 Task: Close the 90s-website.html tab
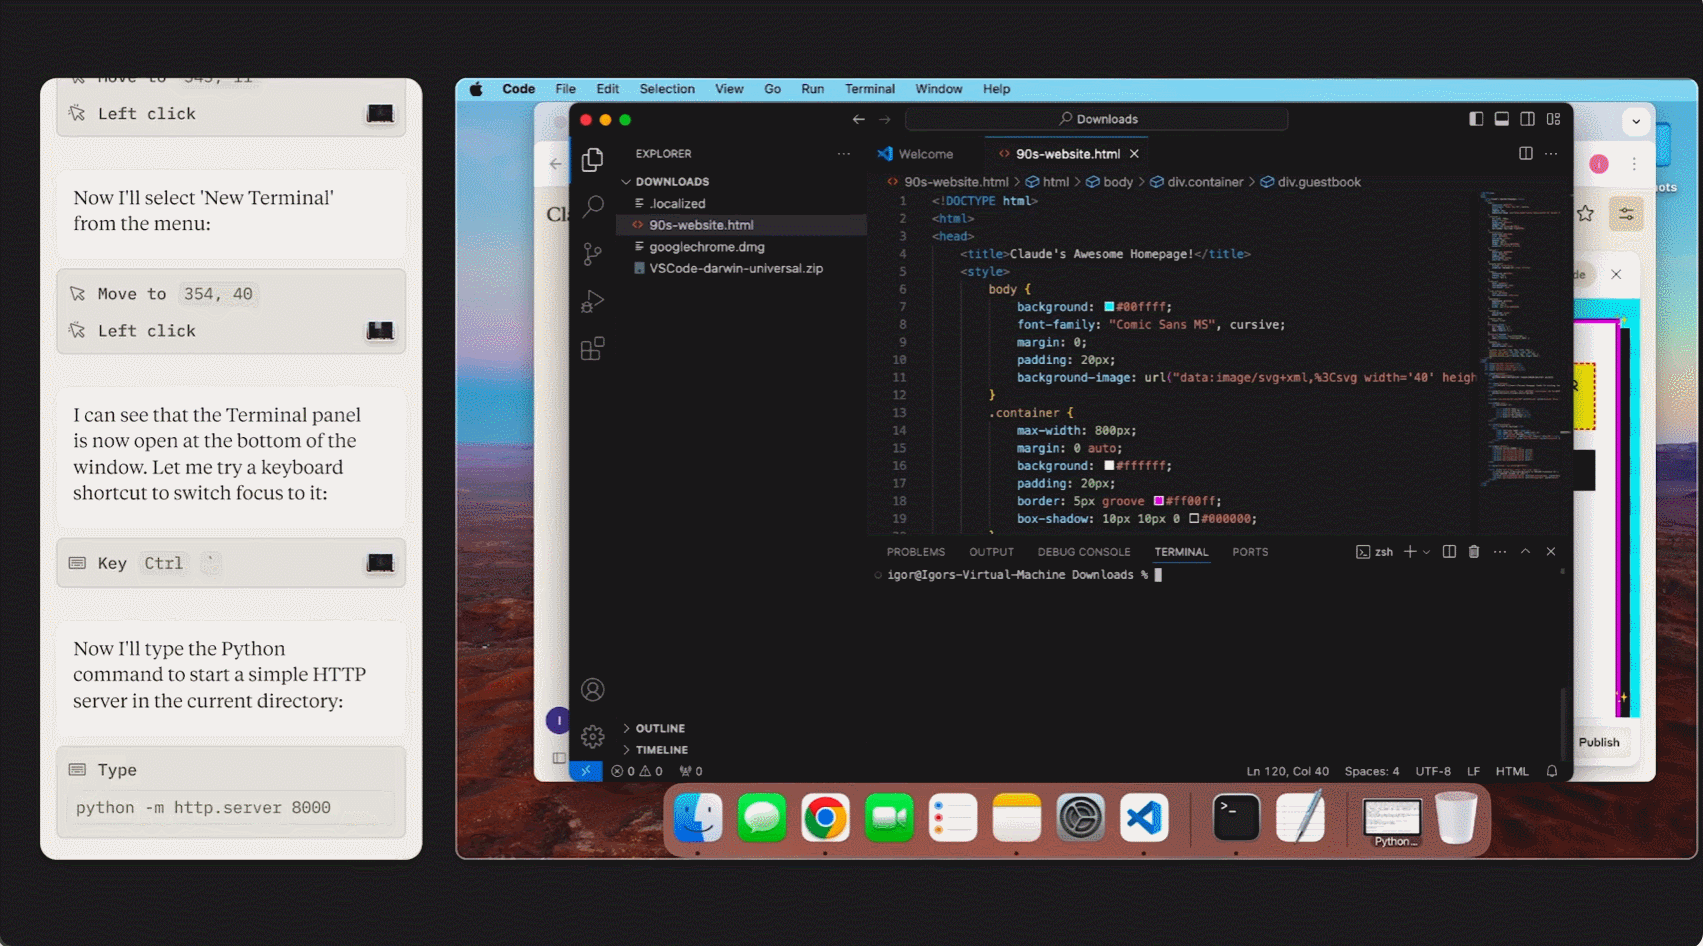click(x=1134, y=154)
